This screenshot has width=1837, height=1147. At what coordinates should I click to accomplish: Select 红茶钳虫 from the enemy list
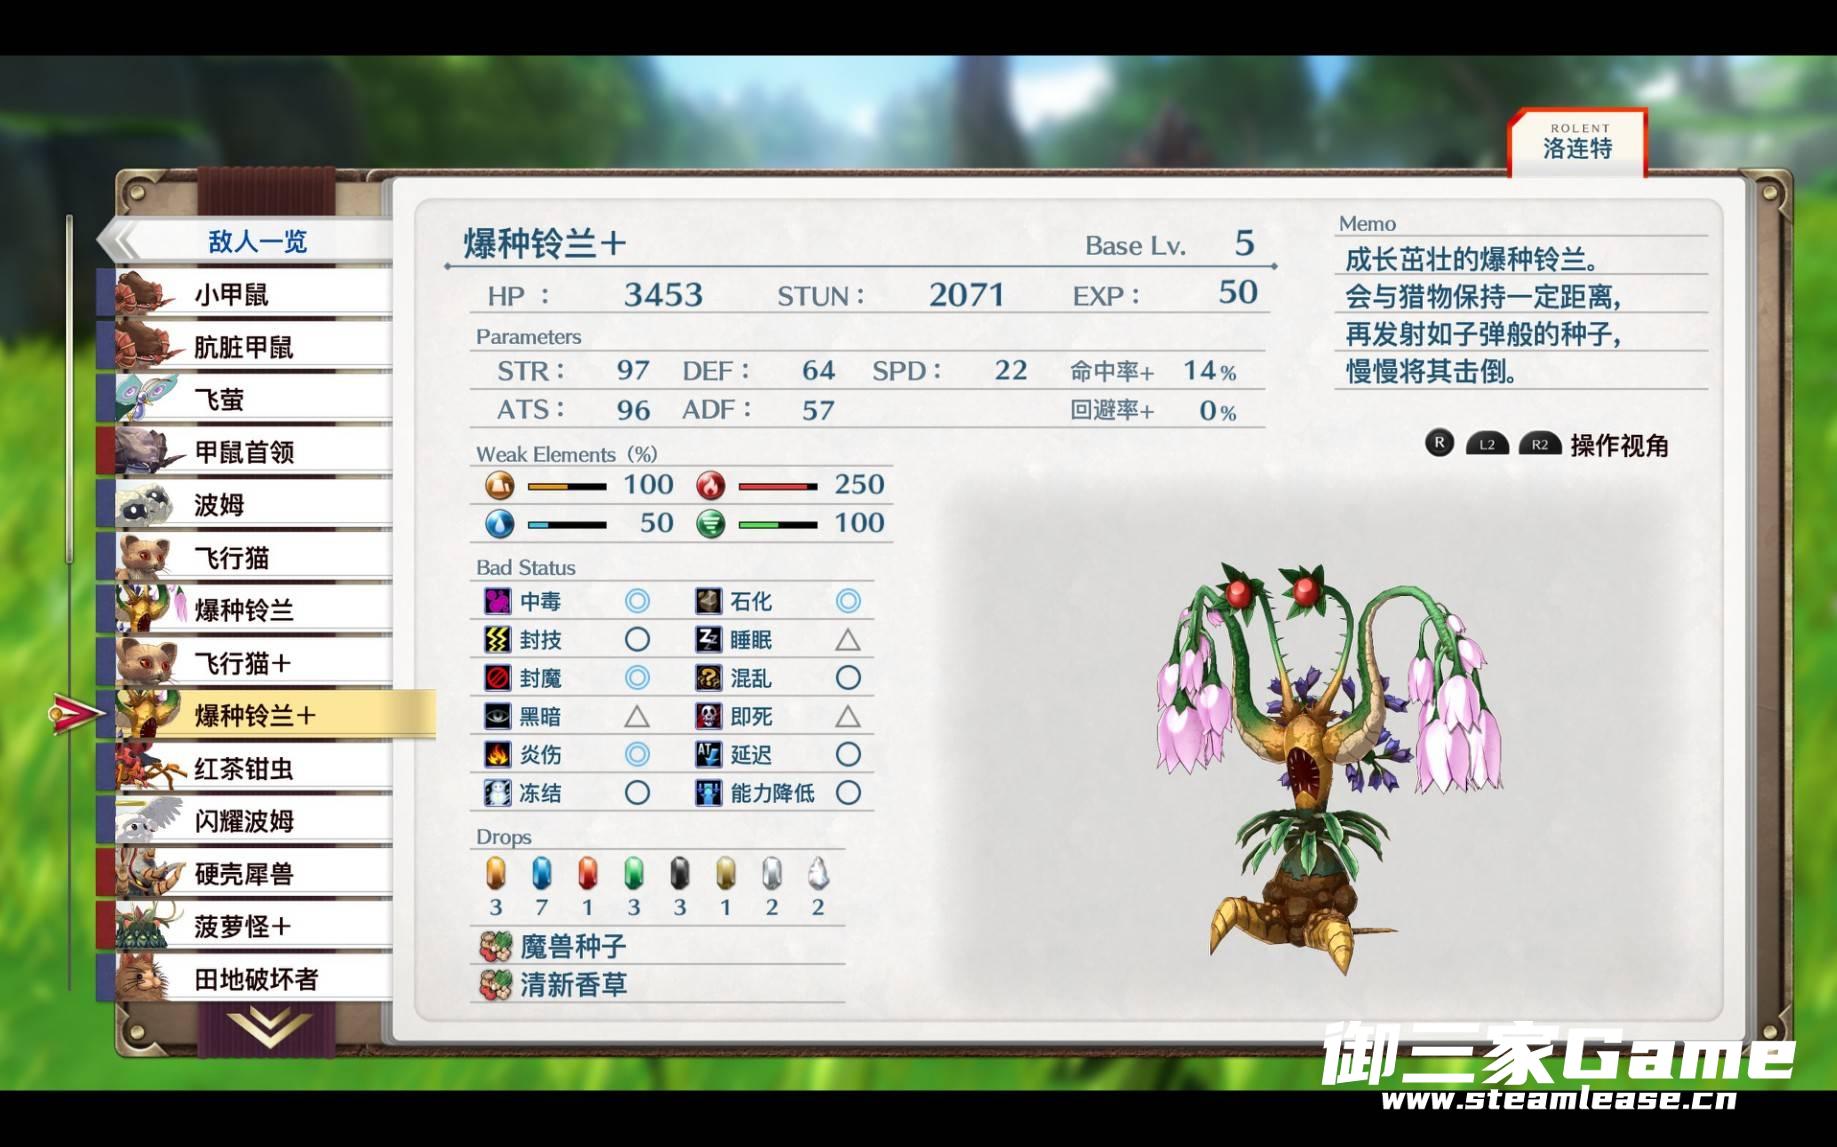point(245,768)
